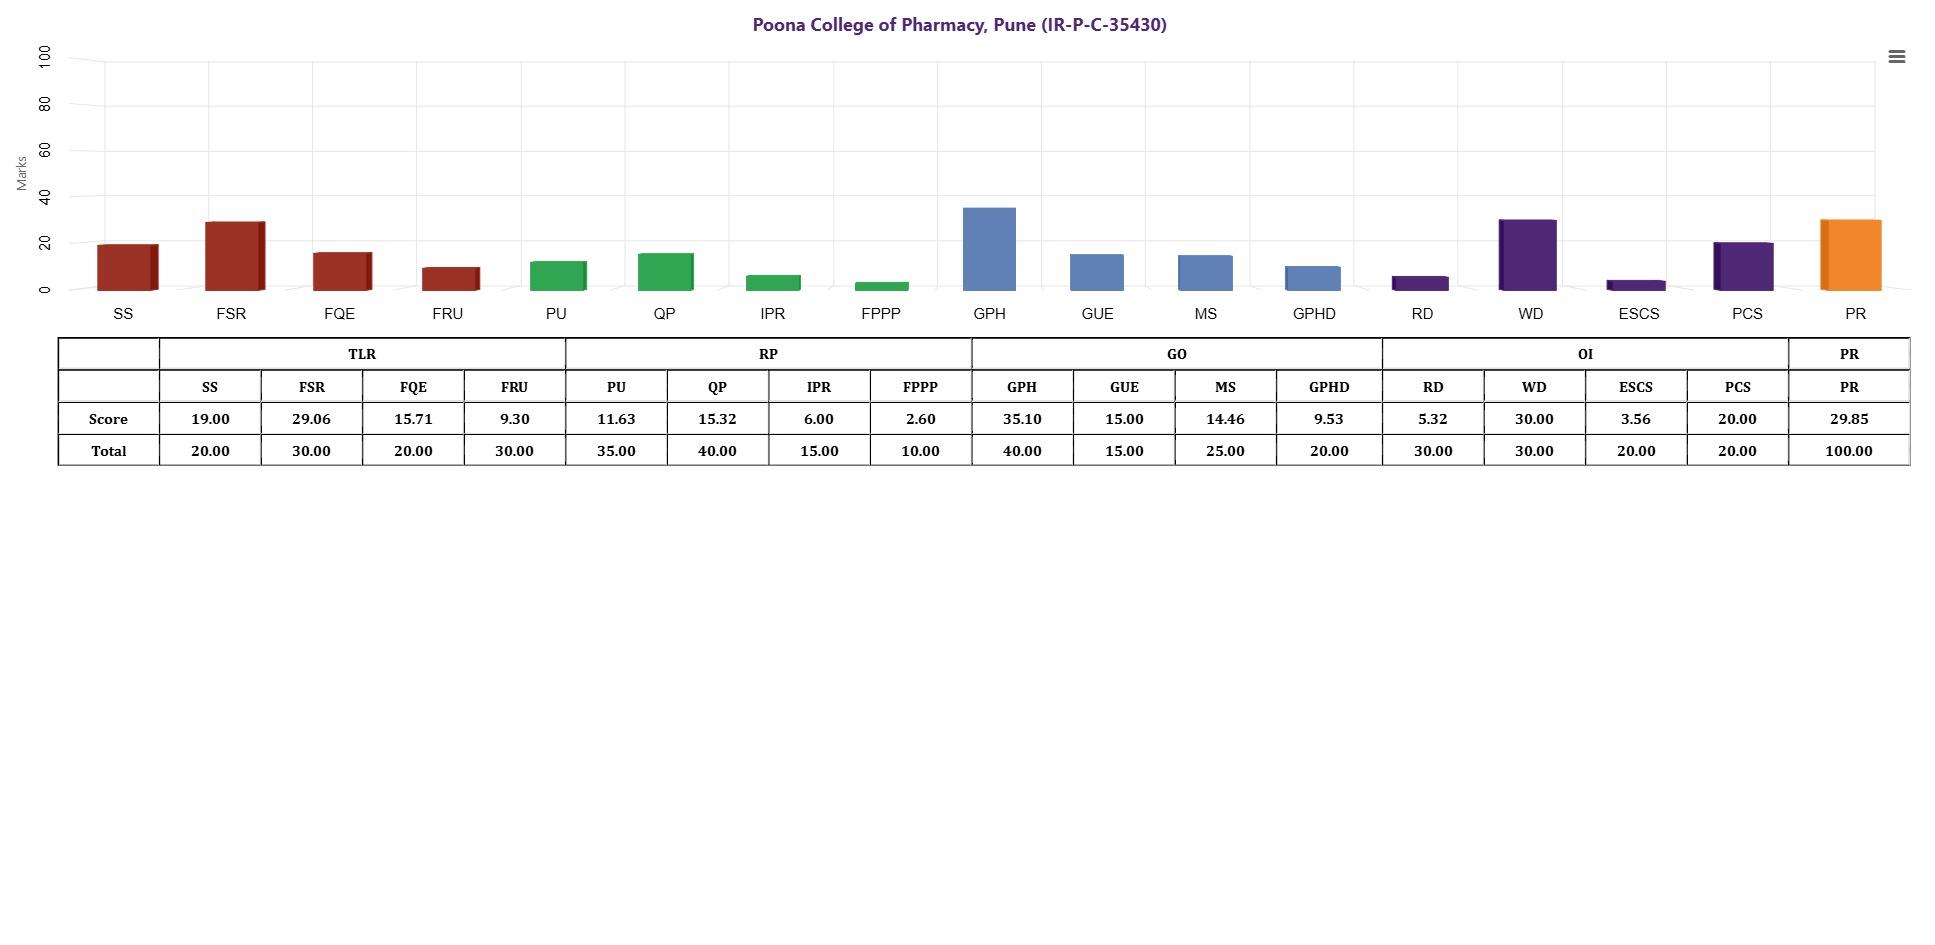Click the OI group header in table

click(1585, 354)
